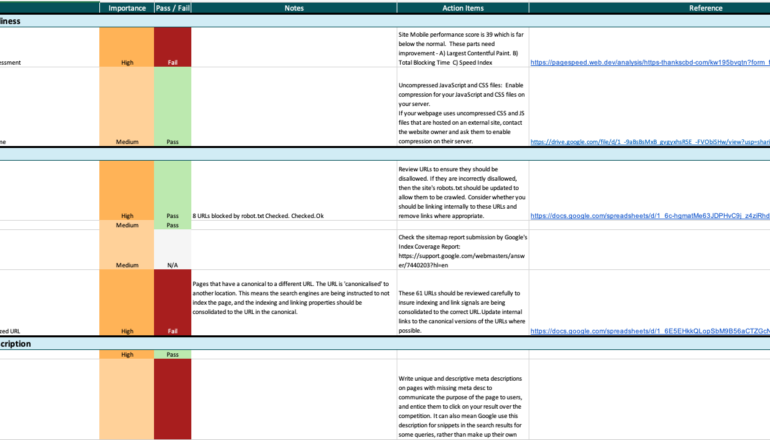Select the Action Items column header

463,8
